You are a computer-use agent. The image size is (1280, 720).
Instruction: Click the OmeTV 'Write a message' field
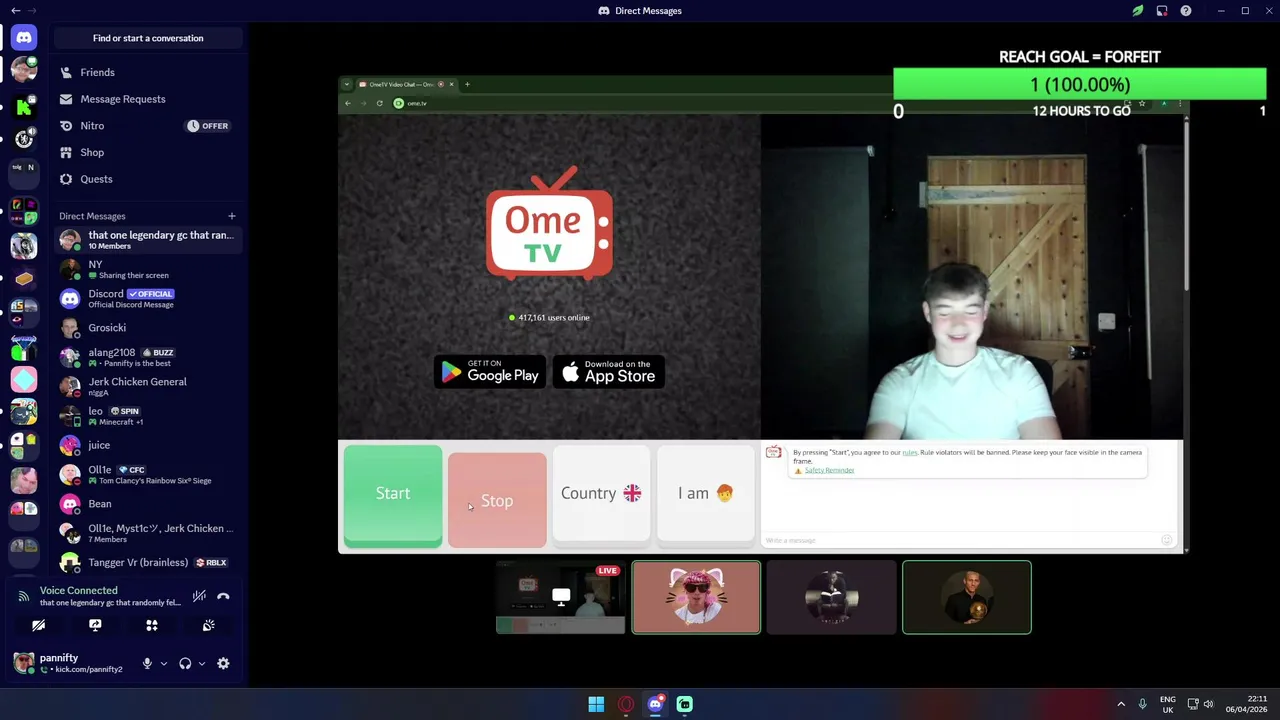click(960, 540)
